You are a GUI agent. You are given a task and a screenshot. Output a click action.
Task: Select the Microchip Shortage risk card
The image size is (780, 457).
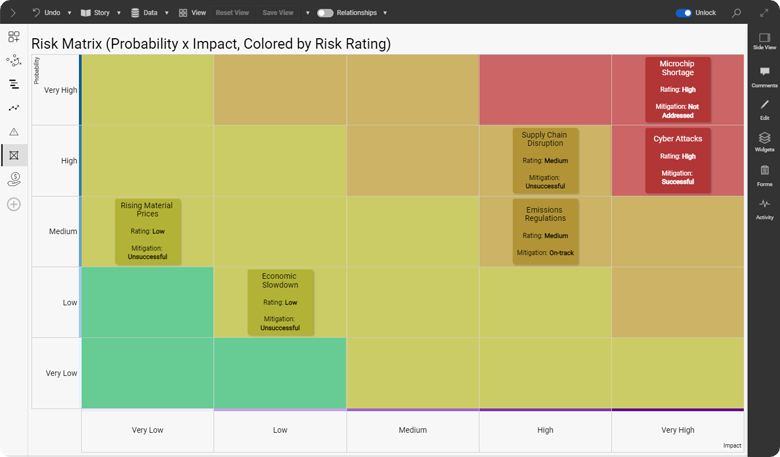(x=677, y=89)
